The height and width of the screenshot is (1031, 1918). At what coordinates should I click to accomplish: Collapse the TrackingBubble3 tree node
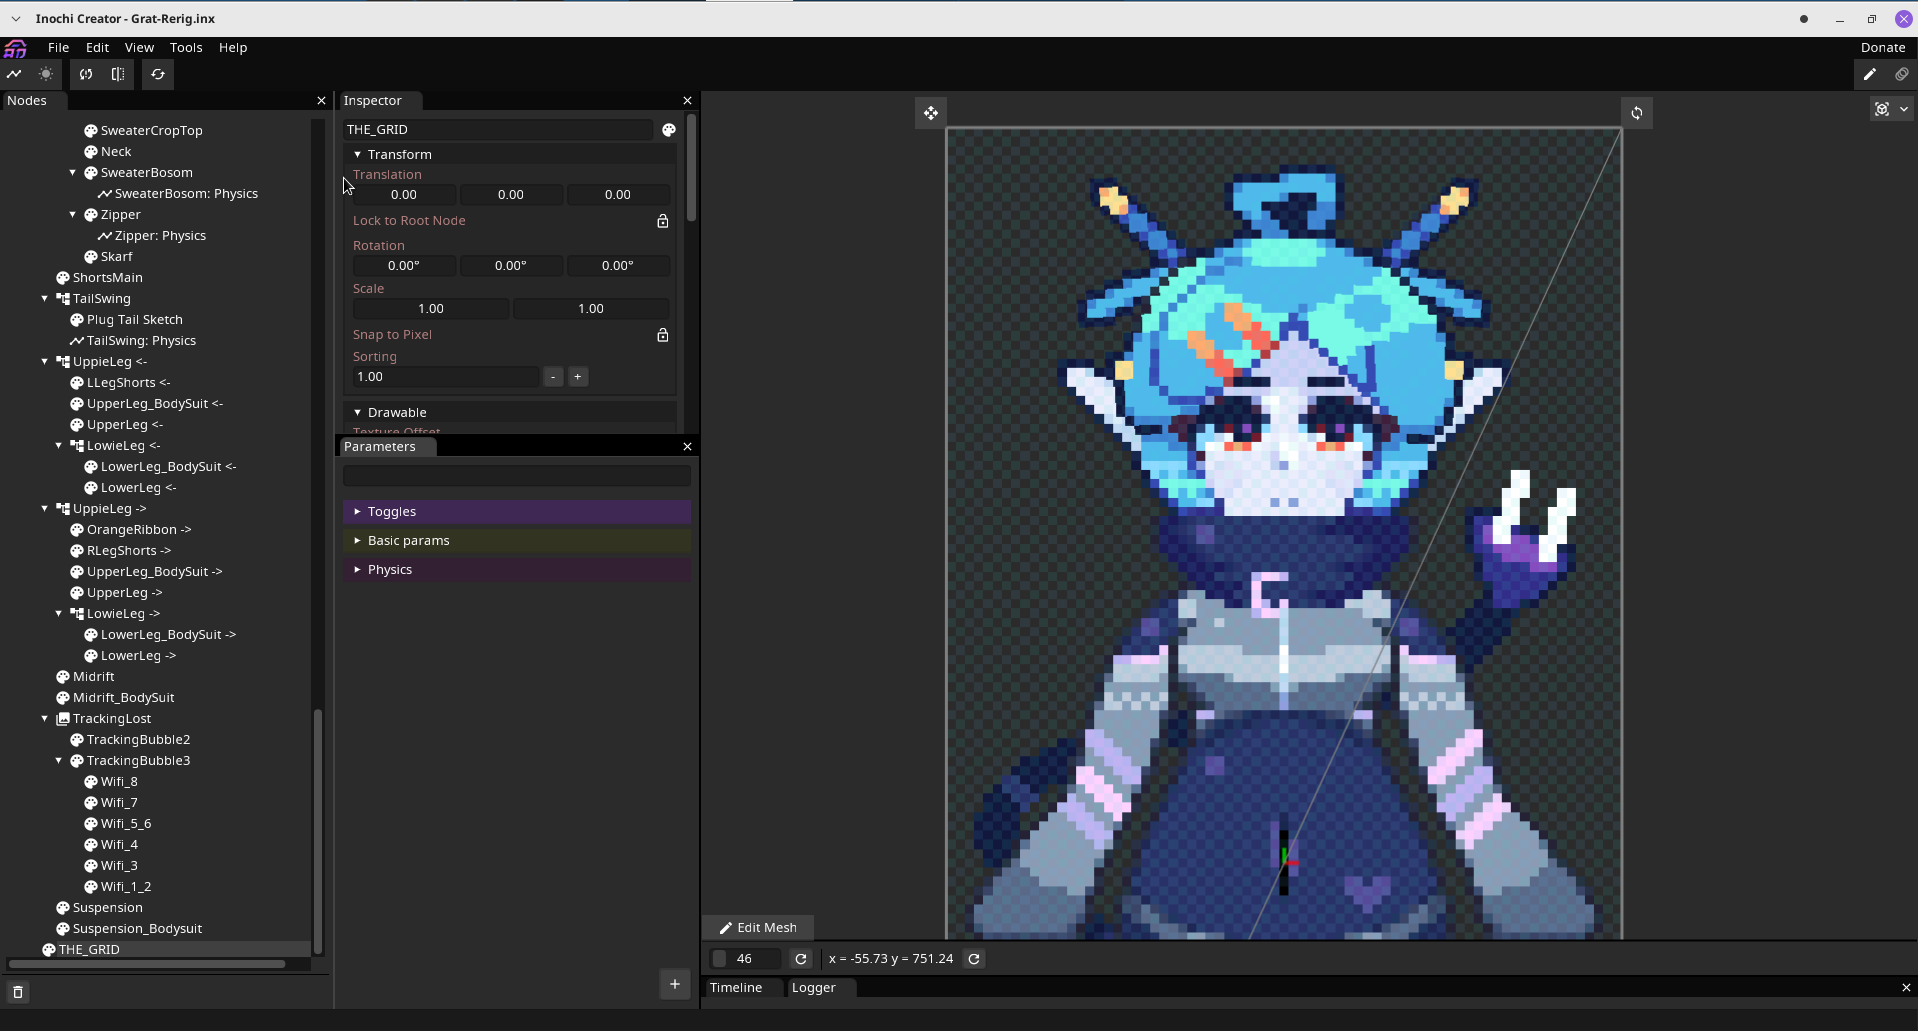tap(59, 761)
